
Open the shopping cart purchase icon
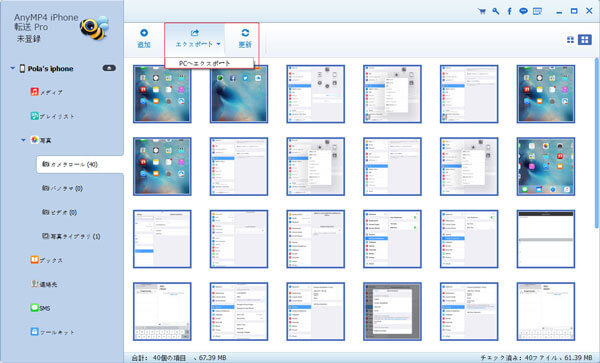(x=482, y=11)
